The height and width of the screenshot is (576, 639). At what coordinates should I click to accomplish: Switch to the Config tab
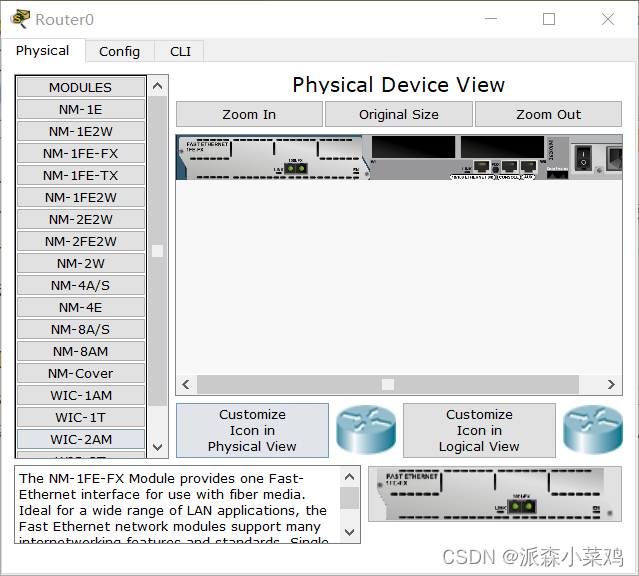coord(119,51)
